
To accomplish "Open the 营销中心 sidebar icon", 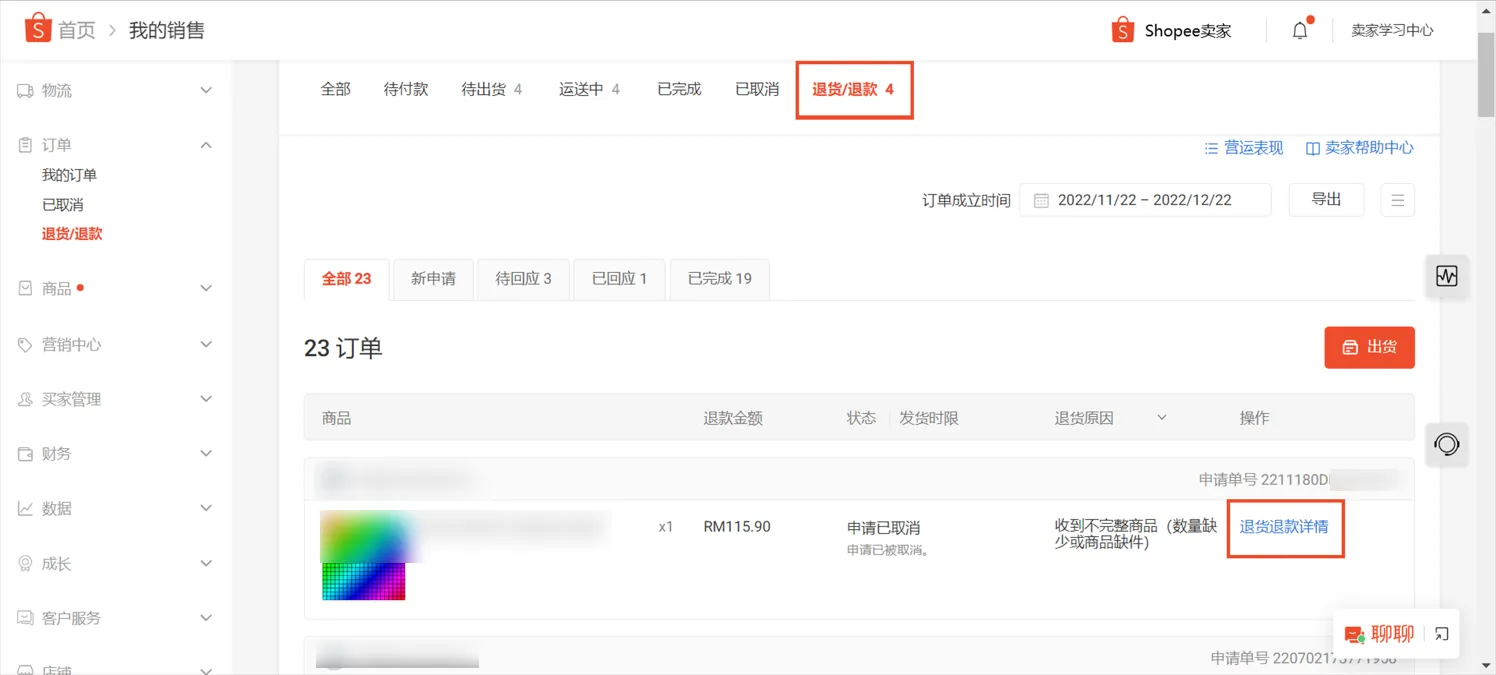I will 24,343.
